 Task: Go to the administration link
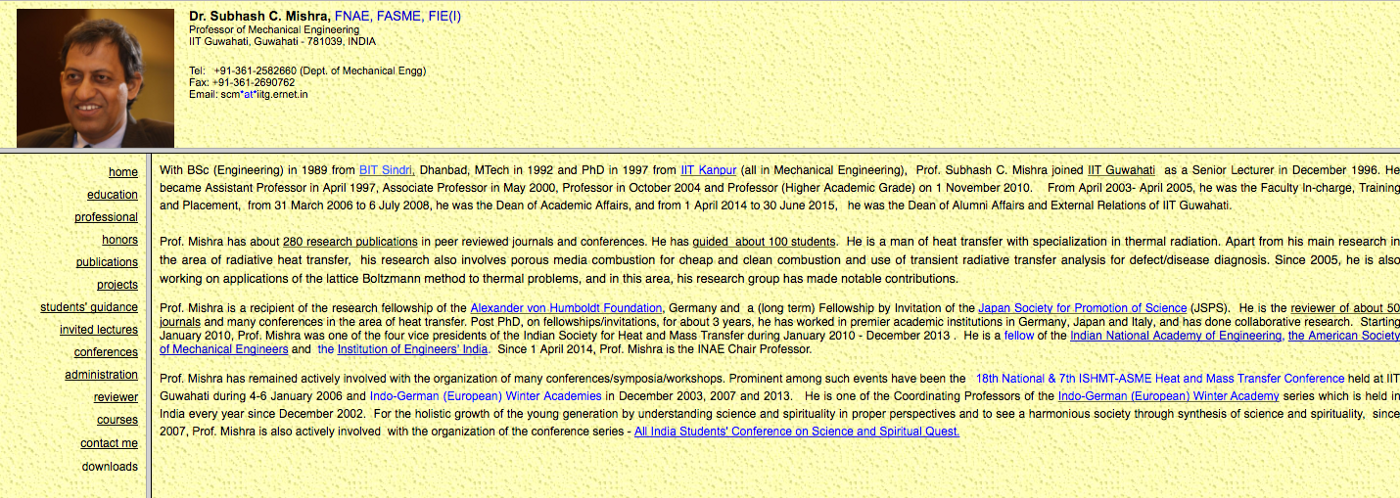pos(101,375)
